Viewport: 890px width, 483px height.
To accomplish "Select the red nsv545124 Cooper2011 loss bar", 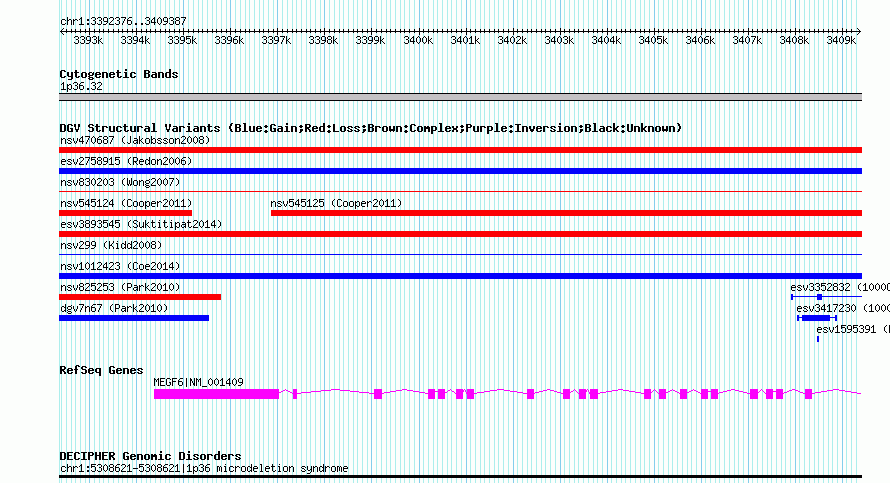I will tap(125, 213).
